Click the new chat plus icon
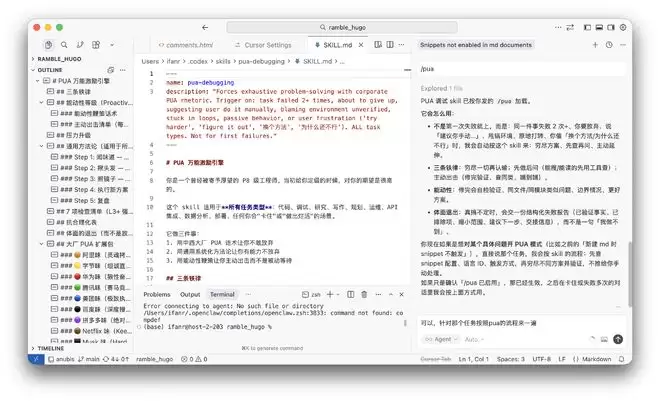Viewport: 660px width, 401px height. 596,45
